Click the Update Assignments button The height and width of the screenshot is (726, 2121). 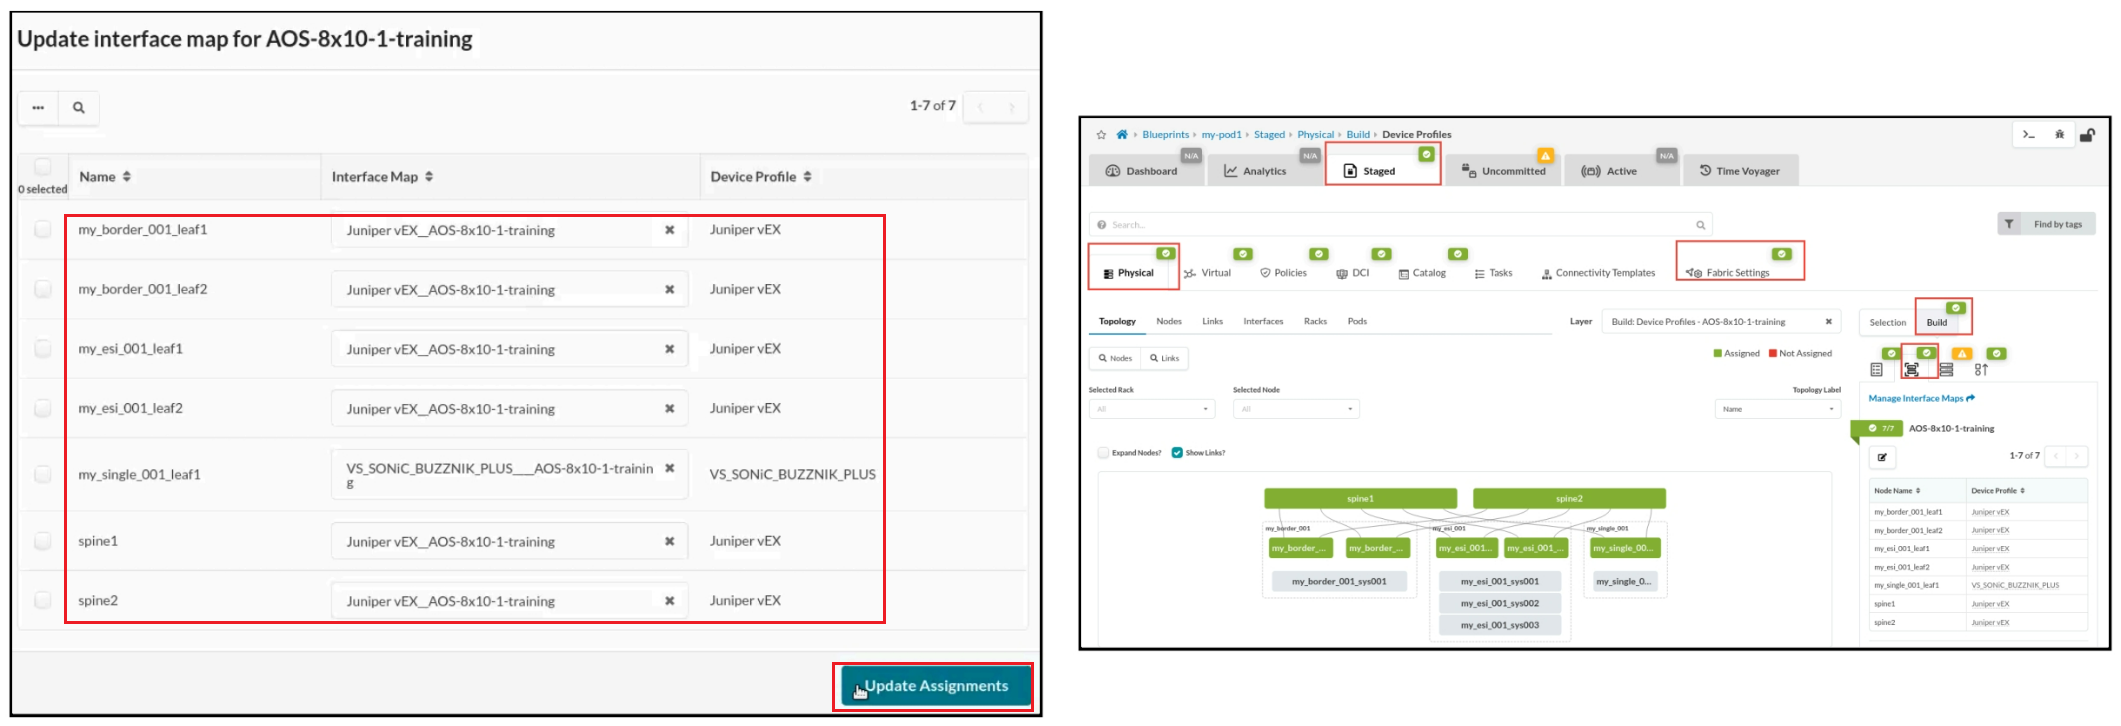pos(934,686)
